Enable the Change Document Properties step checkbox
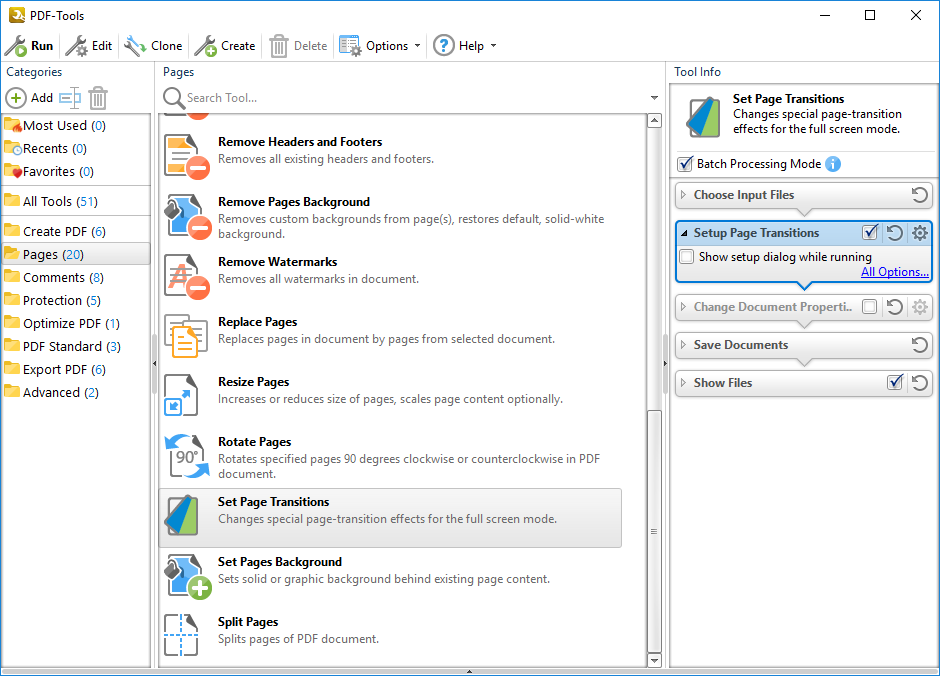The height and width of the screenshot is (676, 940). (870, 307)
